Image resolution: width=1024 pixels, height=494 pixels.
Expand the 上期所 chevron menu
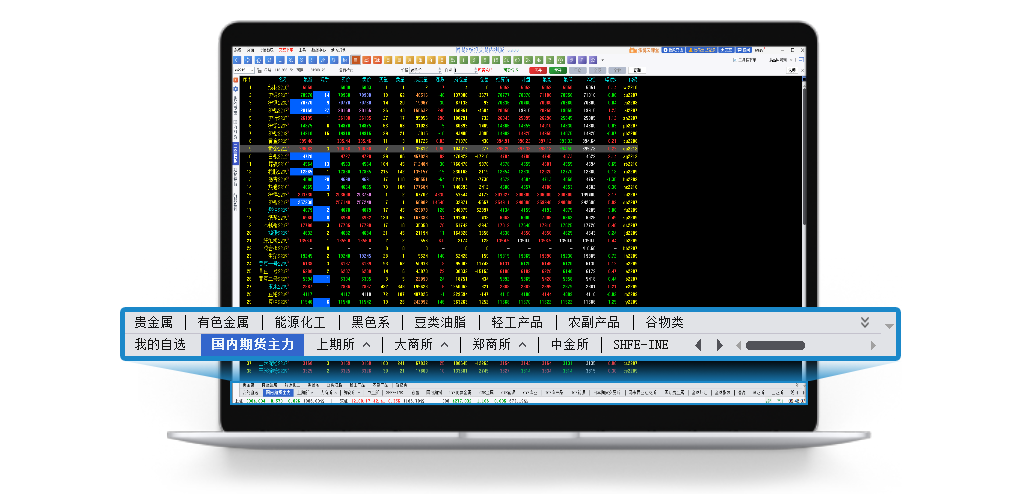pos(366,345)
